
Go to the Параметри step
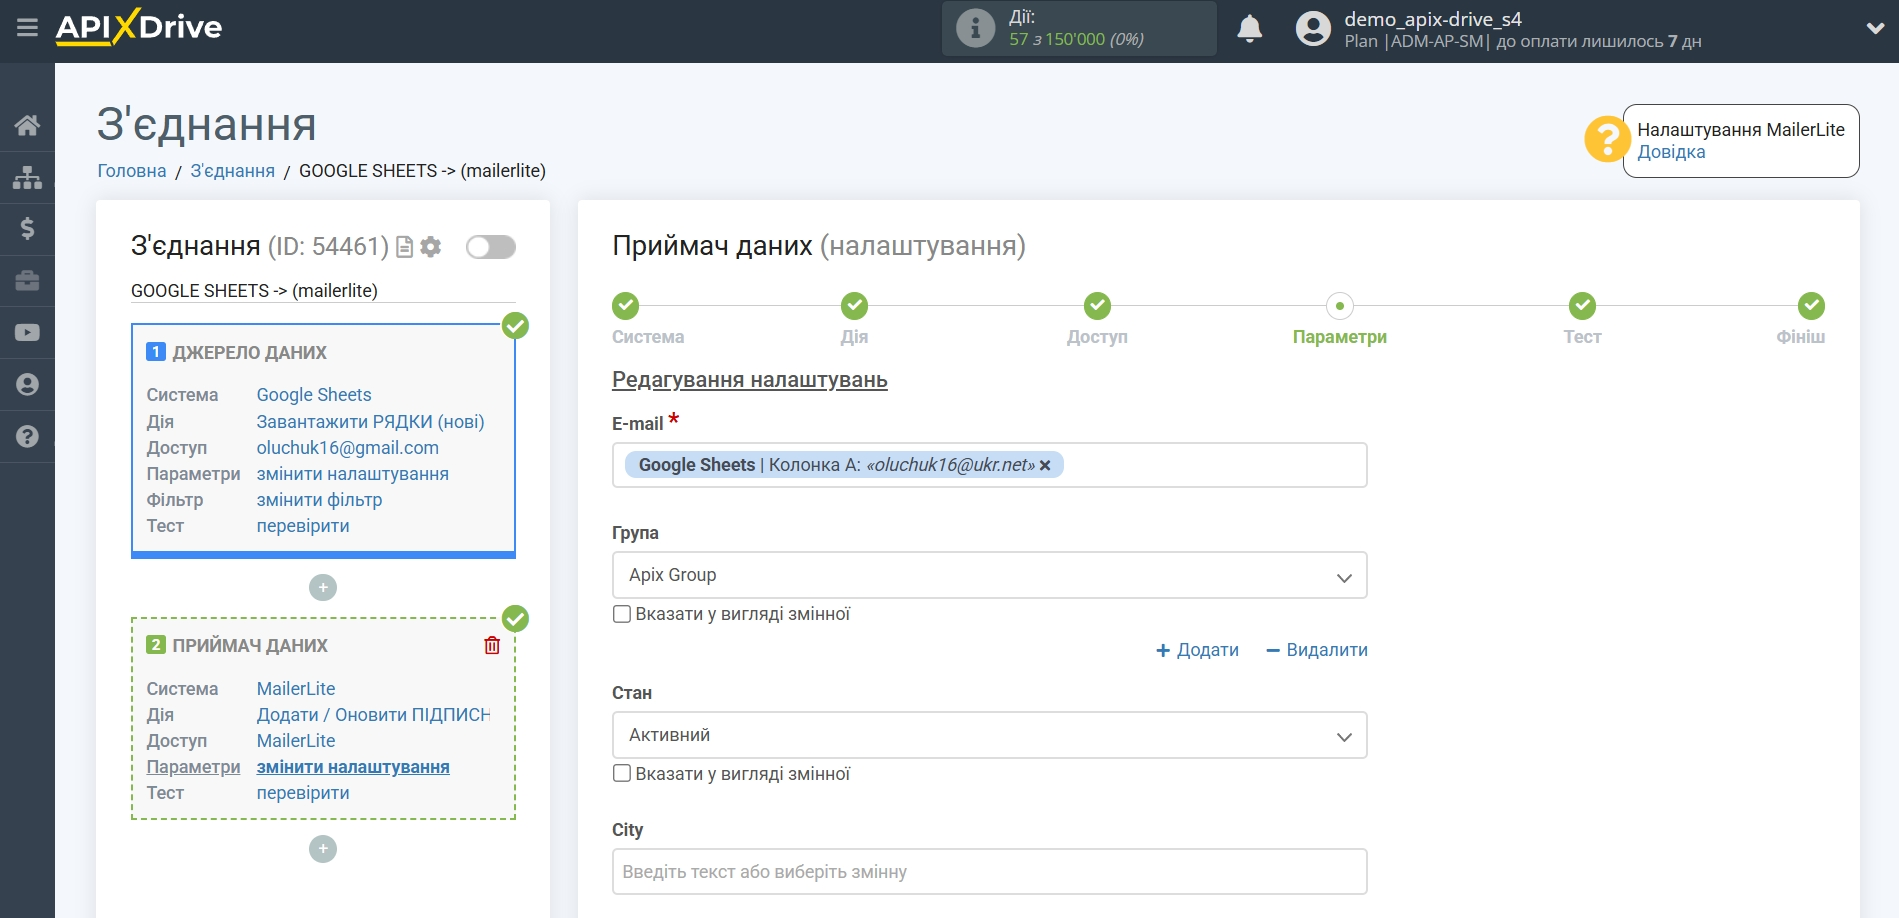click(1340, 320)
